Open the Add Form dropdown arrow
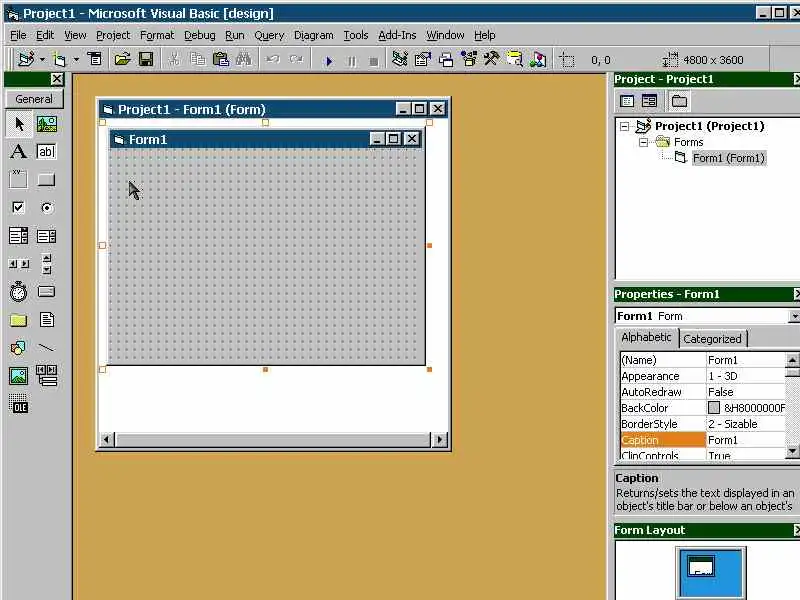Viewport: 800px width, 600px height. [x=76, y=60]
